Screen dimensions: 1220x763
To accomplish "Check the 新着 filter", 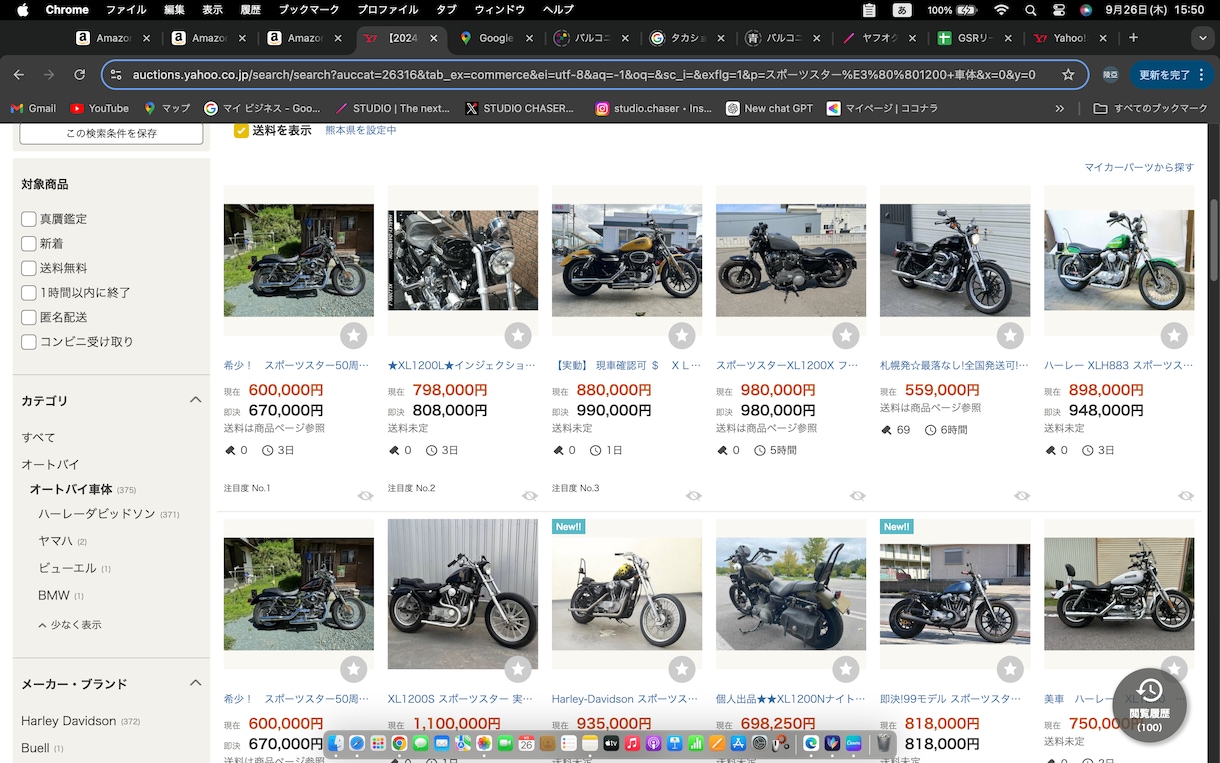I will [29, 243].
